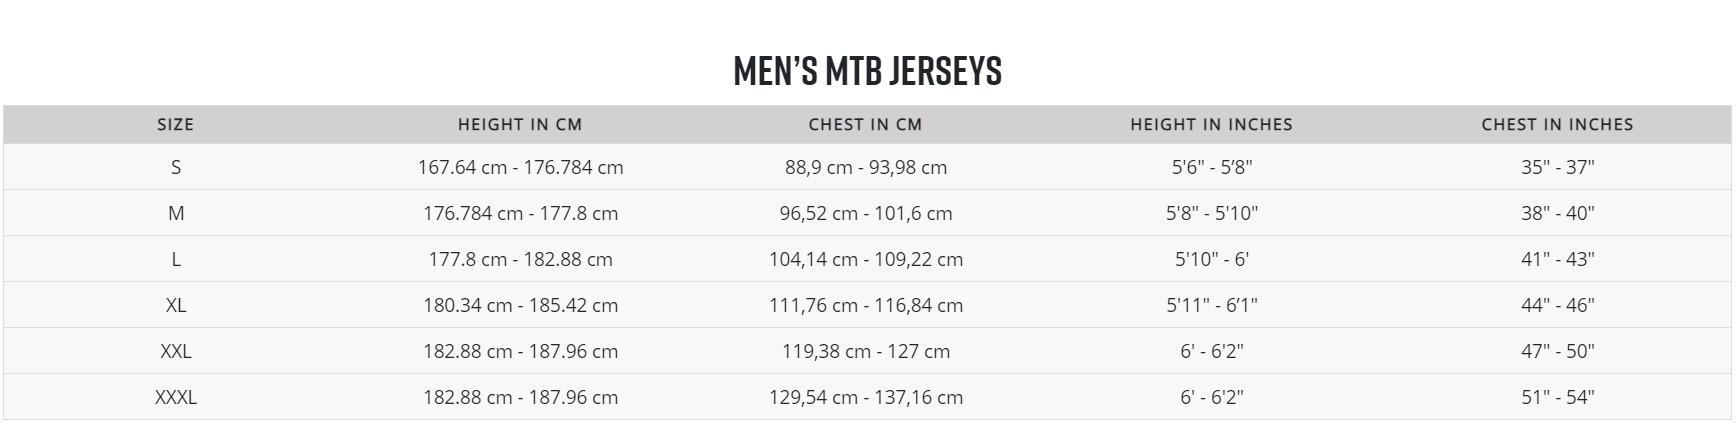Click the Men's MTB Jerseys heading
Image resolution: width=1736 pixels, height=422 pixels.
(867, 71)
